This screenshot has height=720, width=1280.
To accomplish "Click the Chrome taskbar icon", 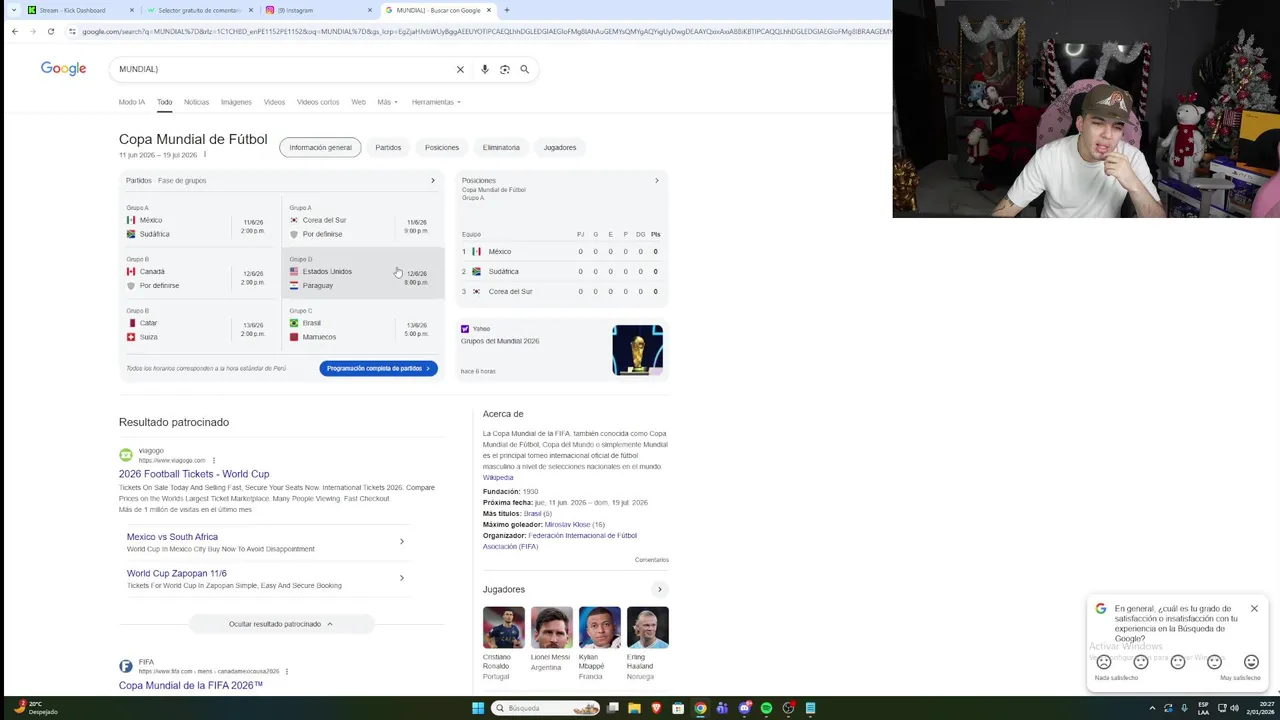I will pyautogui.click(x=700, y=708).
